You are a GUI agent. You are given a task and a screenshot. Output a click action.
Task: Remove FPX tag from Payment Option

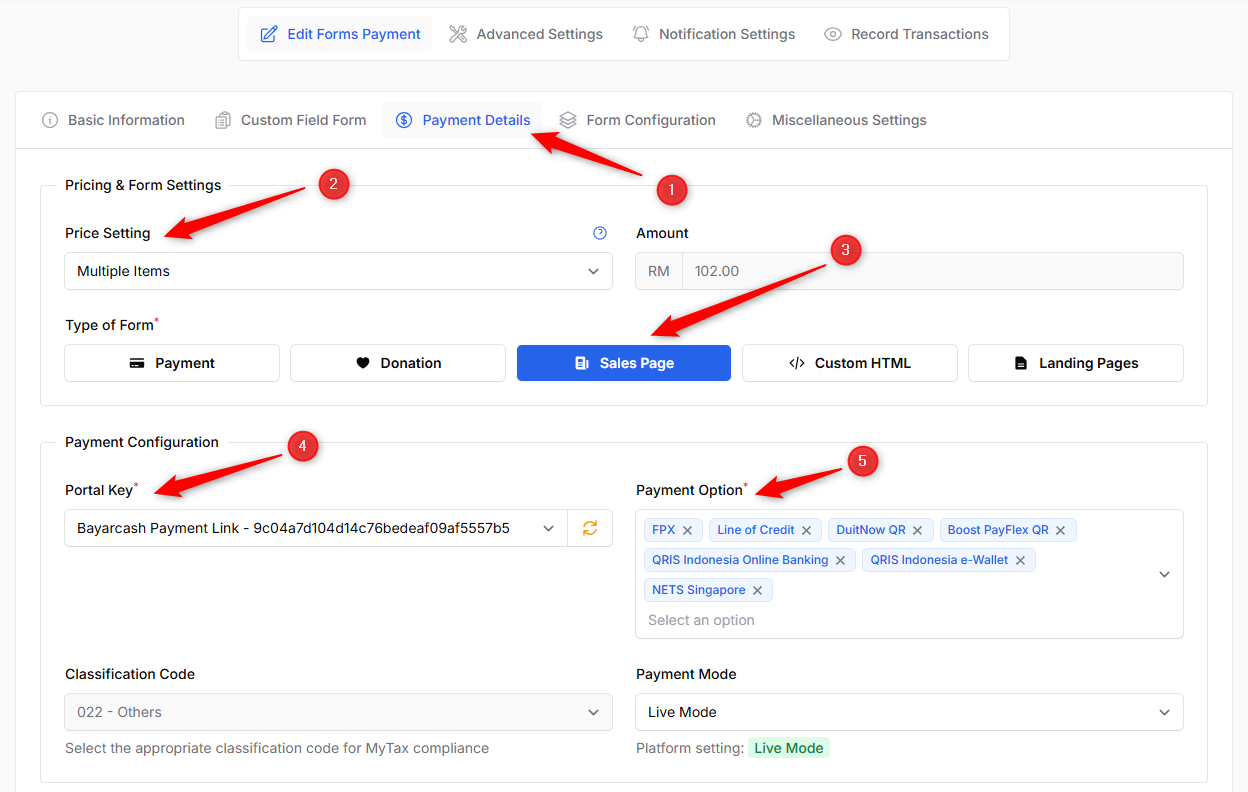click(688, 530)
